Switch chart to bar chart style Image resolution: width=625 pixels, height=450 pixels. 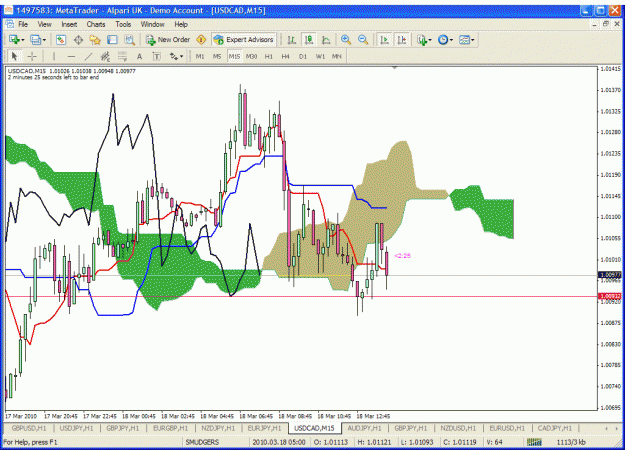tap(292, 39)
